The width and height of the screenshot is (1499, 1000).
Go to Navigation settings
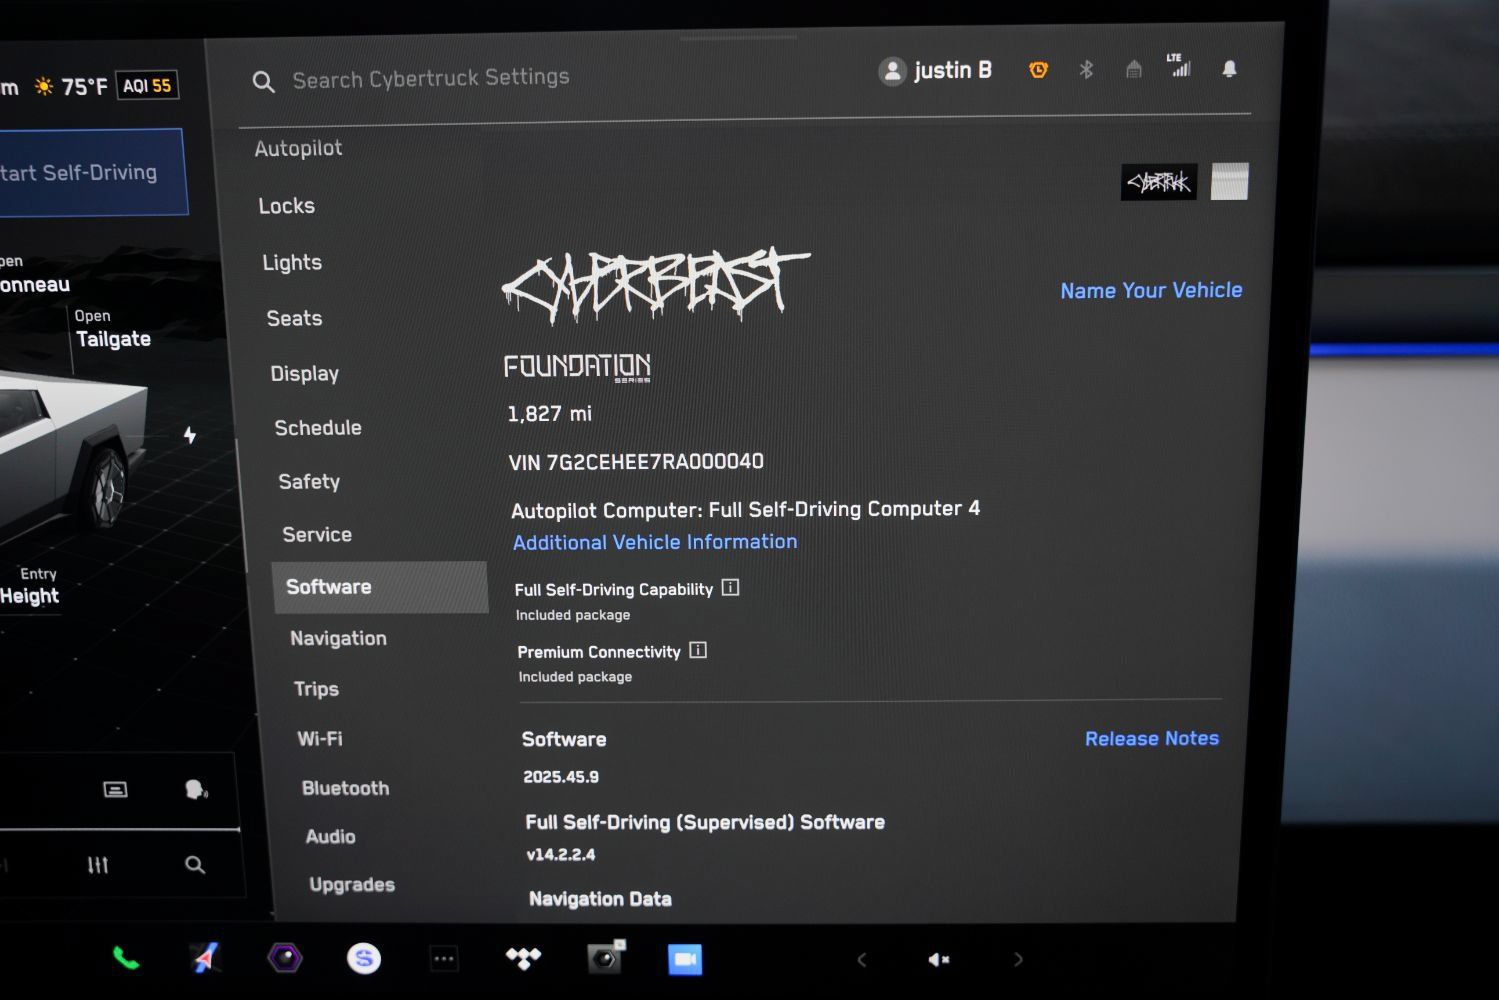pos(338,638)
